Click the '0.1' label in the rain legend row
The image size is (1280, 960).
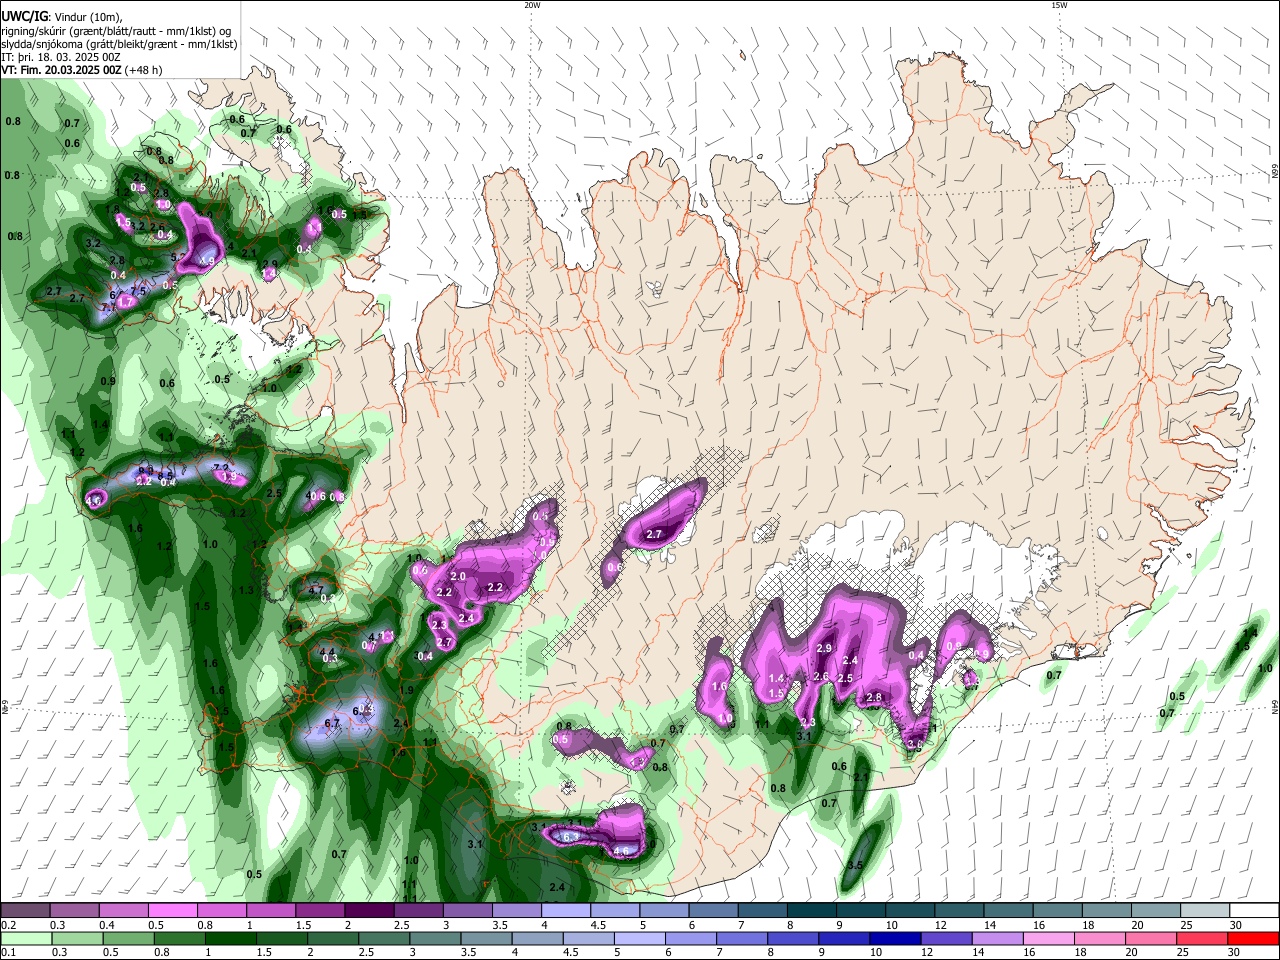click(7, 953)
